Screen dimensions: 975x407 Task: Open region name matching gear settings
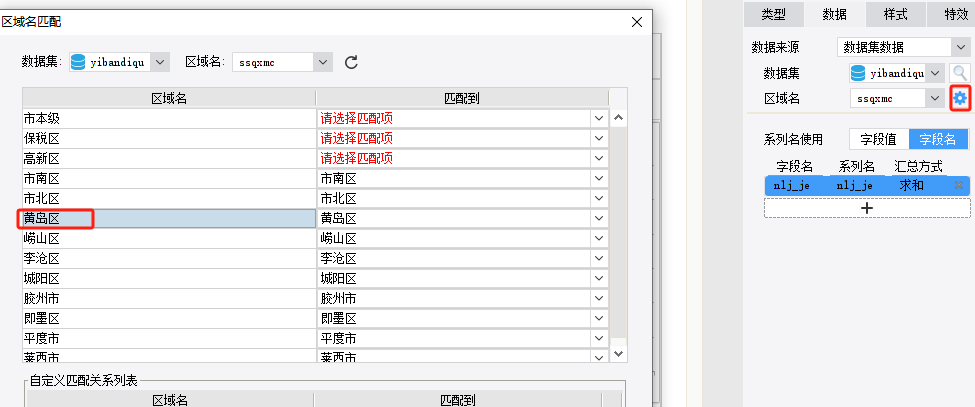(960, 98)
